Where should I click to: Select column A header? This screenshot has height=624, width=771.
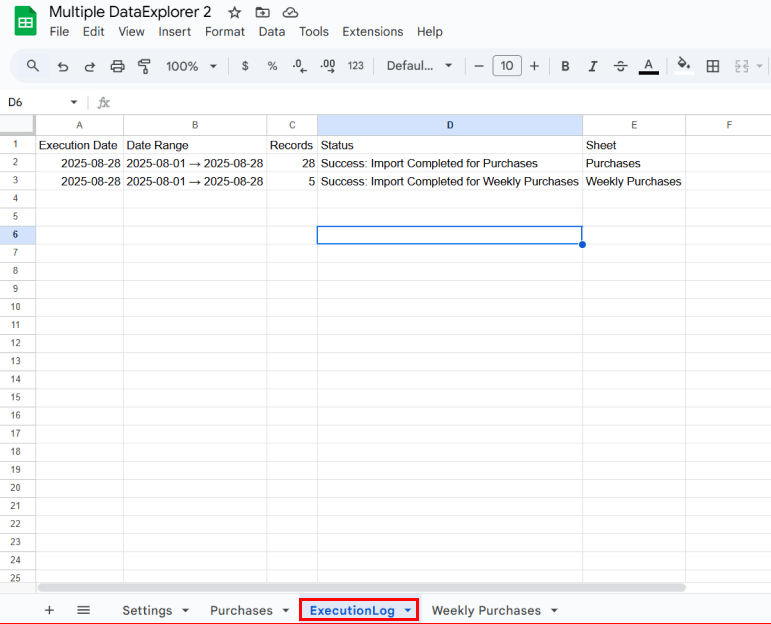coord(79,125)
